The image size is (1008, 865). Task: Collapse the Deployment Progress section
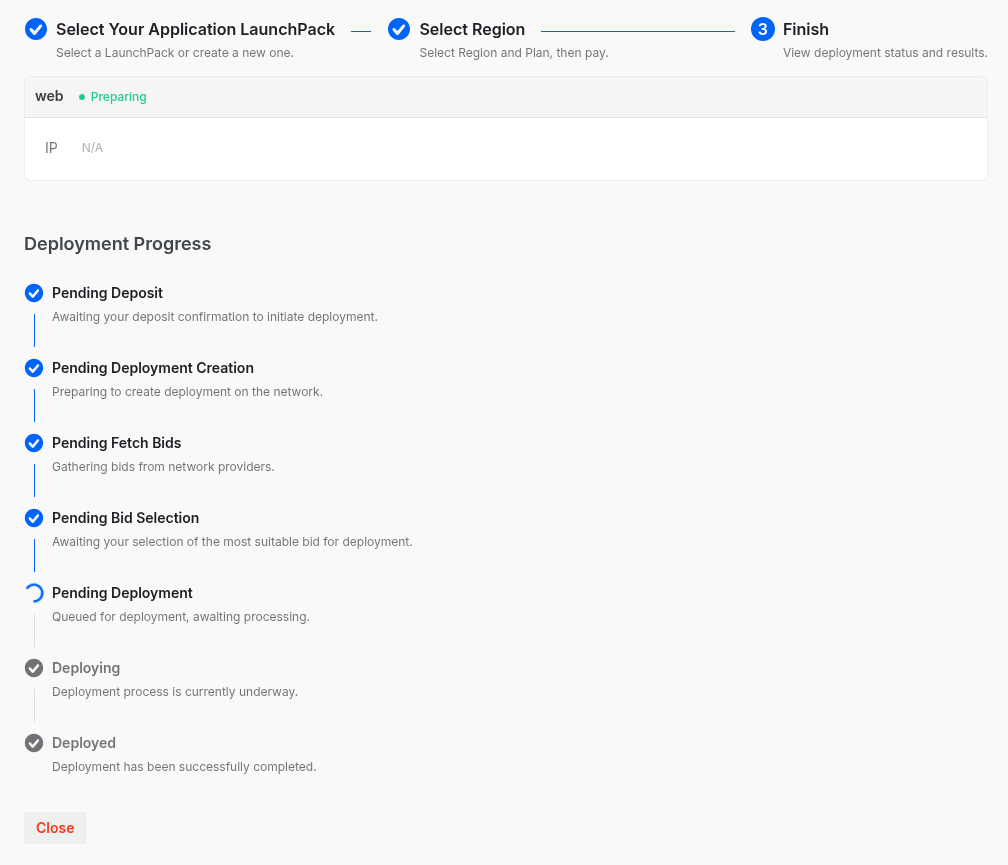[x=117, y=244]
